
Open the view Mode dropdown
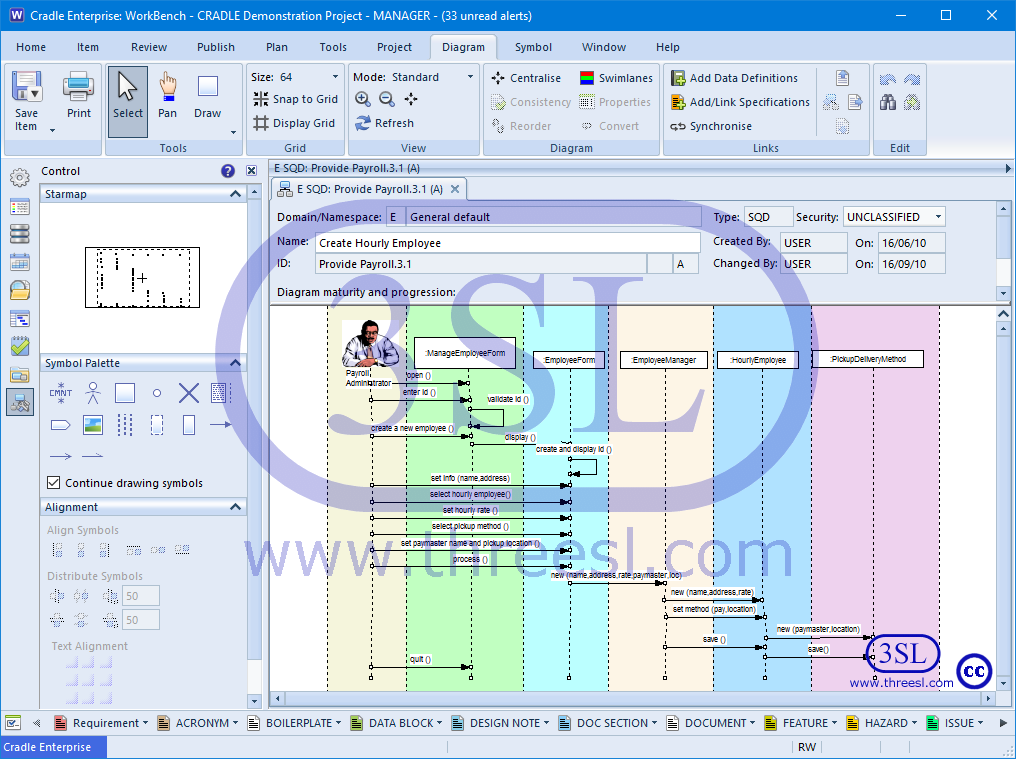[x=470, y=77]
